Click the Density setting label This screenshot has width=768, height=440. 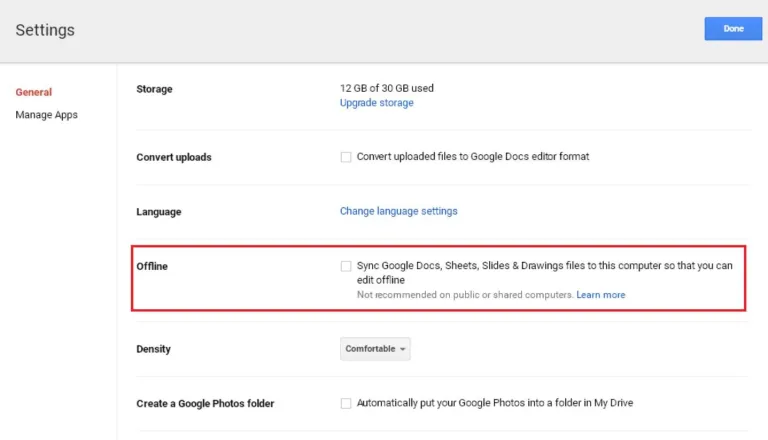(153, 349)
